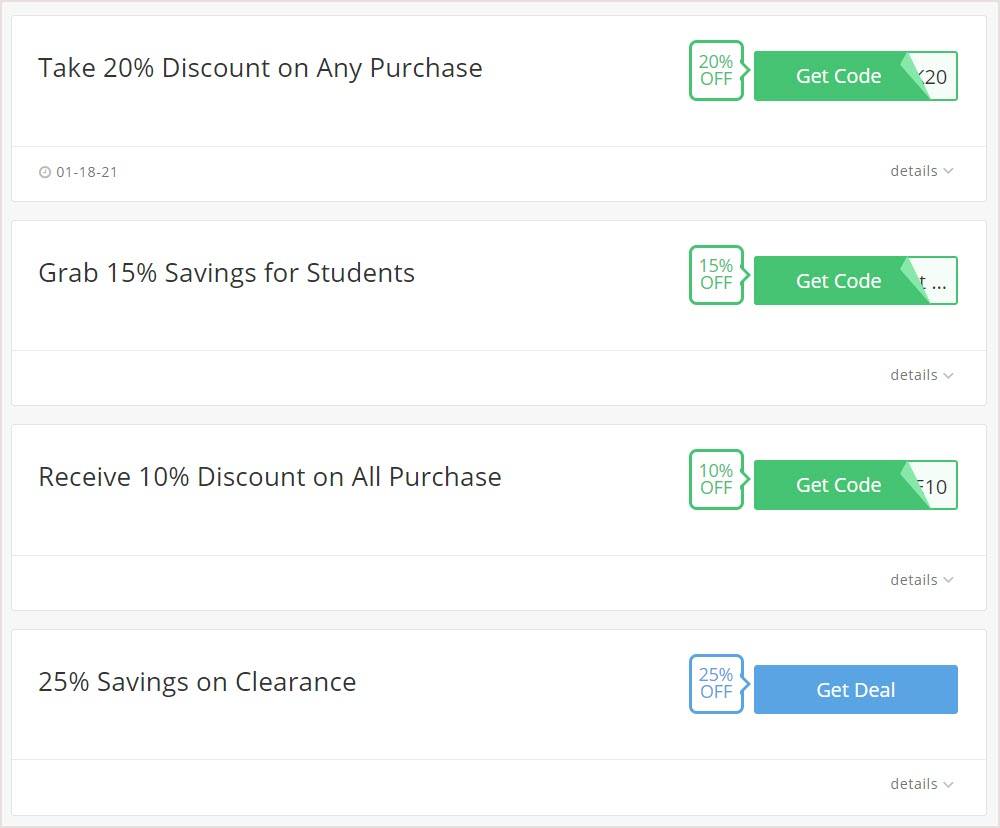The image size is (1000, 828).
Task: Click the 20% OFF badge icon
Action: tap(717, 71)
